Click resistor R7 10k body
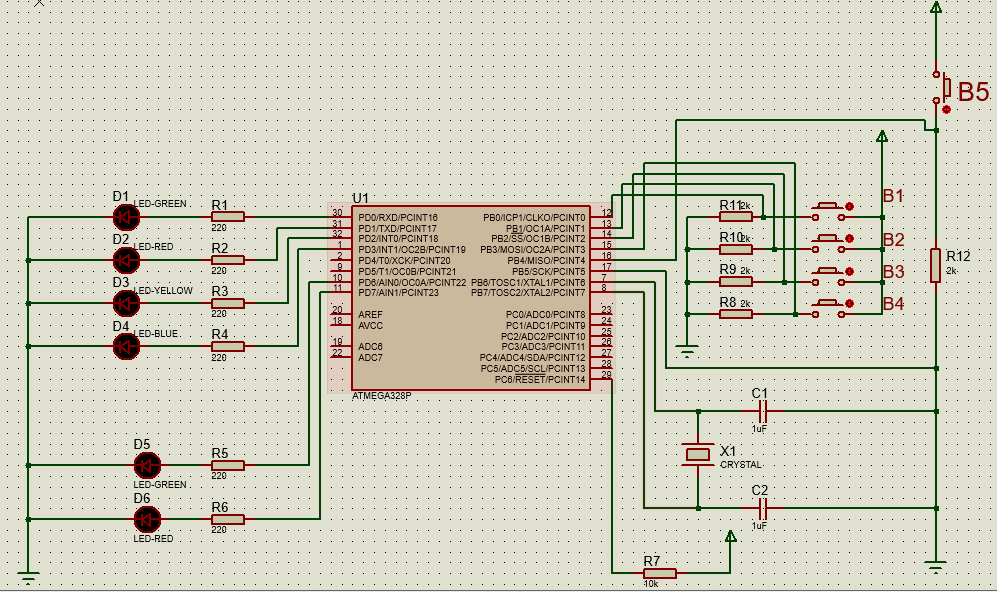997x592 pixels. pos(659,574)
